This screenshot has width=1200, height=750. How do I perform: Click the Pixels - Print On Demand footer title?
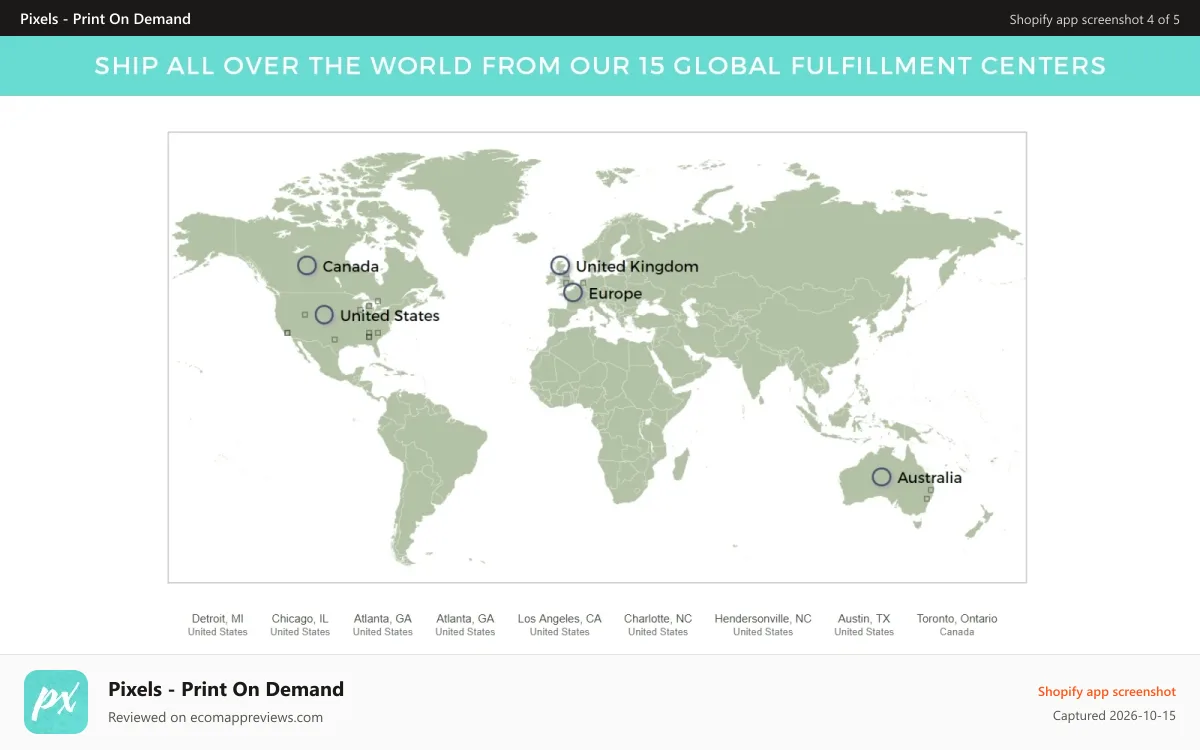click(226, 689)
